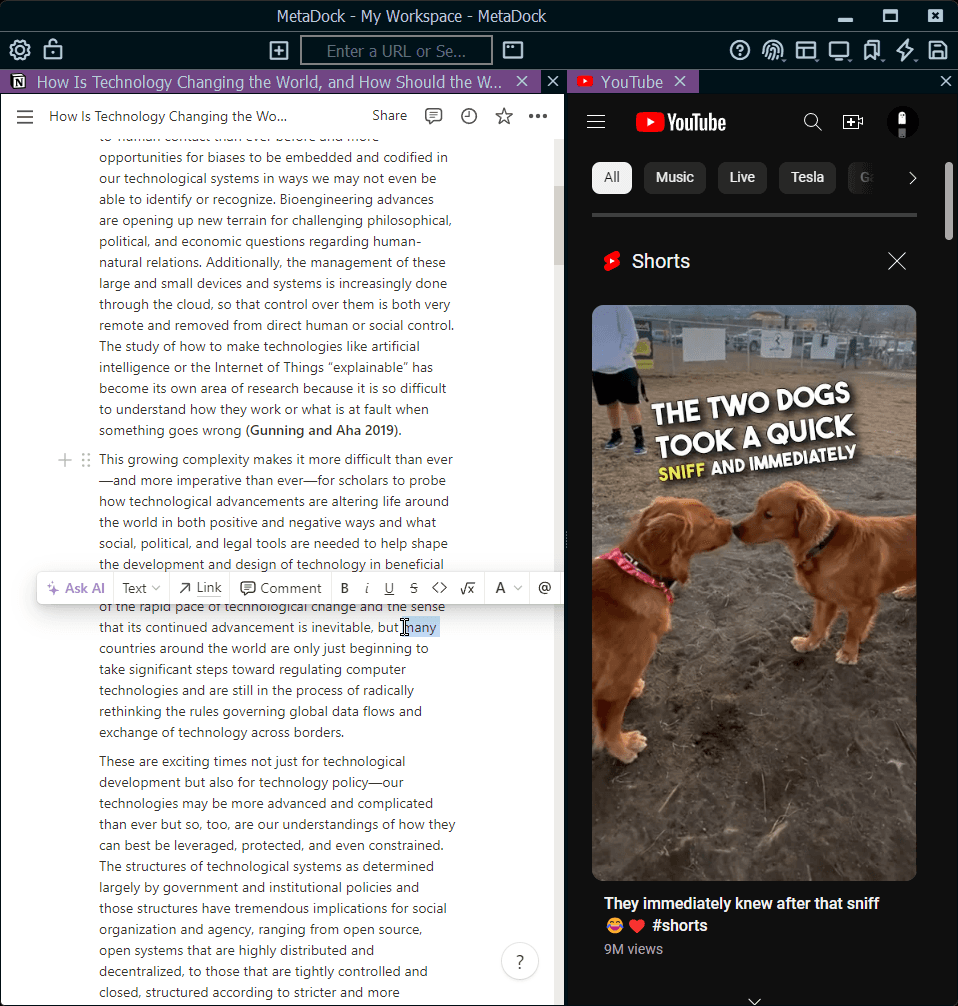Select the Live filter chip
Screen dimensions: 958x1006
(x=742, y=178)
